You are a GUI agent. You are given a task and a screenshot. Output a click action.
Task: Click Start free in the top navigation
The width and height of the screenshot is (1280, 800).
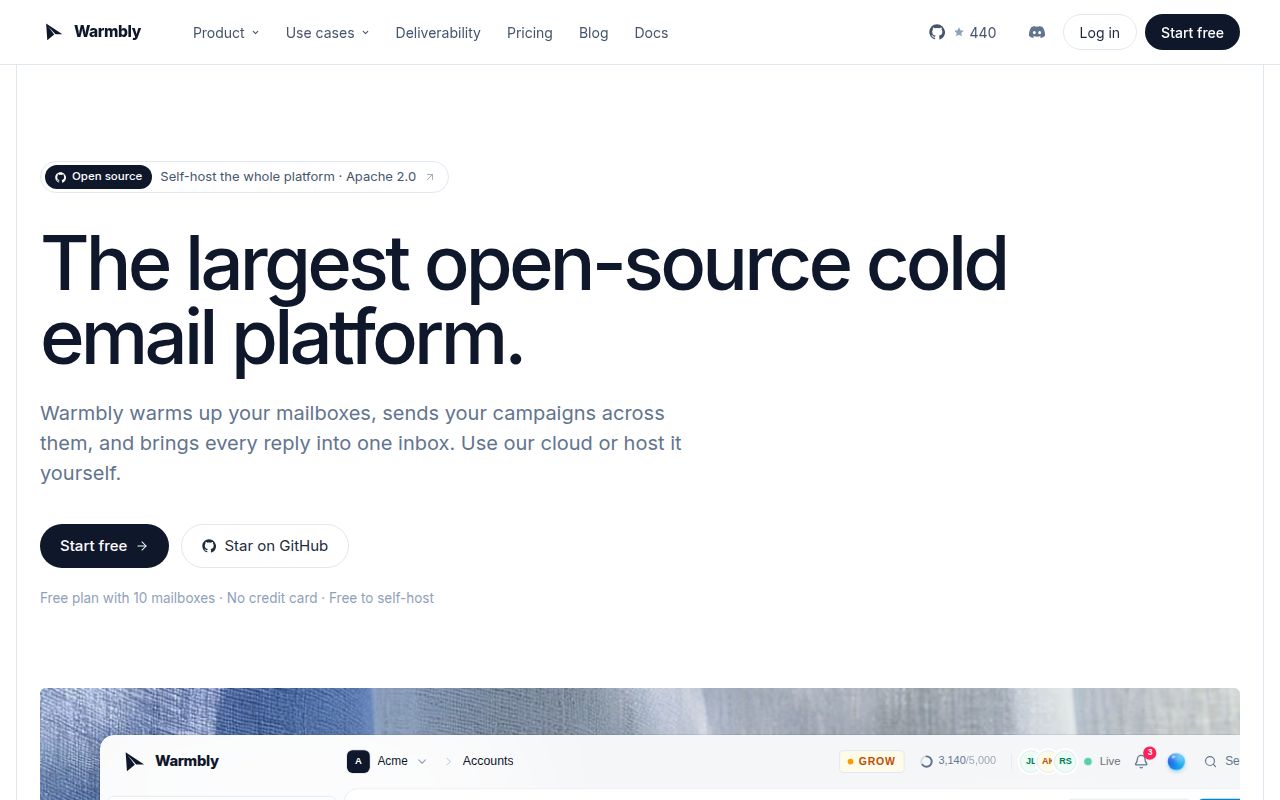1192,32
